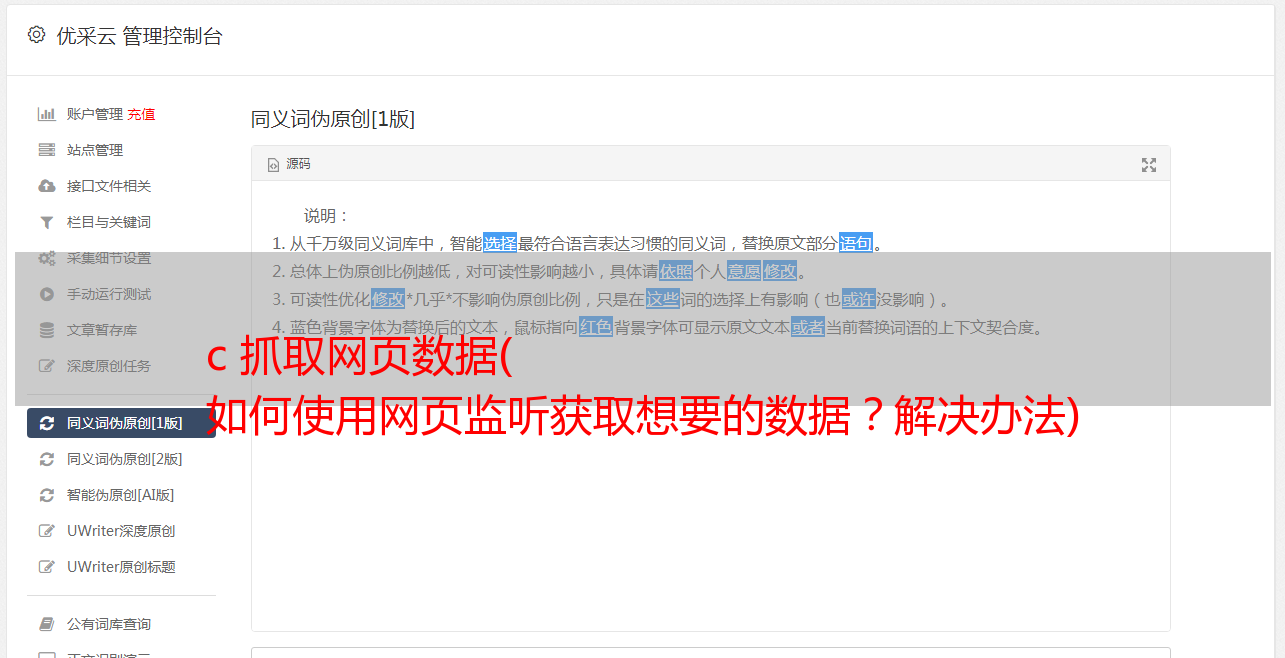Select UWriter深度原创 in sidebar
The height and width of the screenshot is (658, 1285).
pyautogui.click(x=121, y=531)
